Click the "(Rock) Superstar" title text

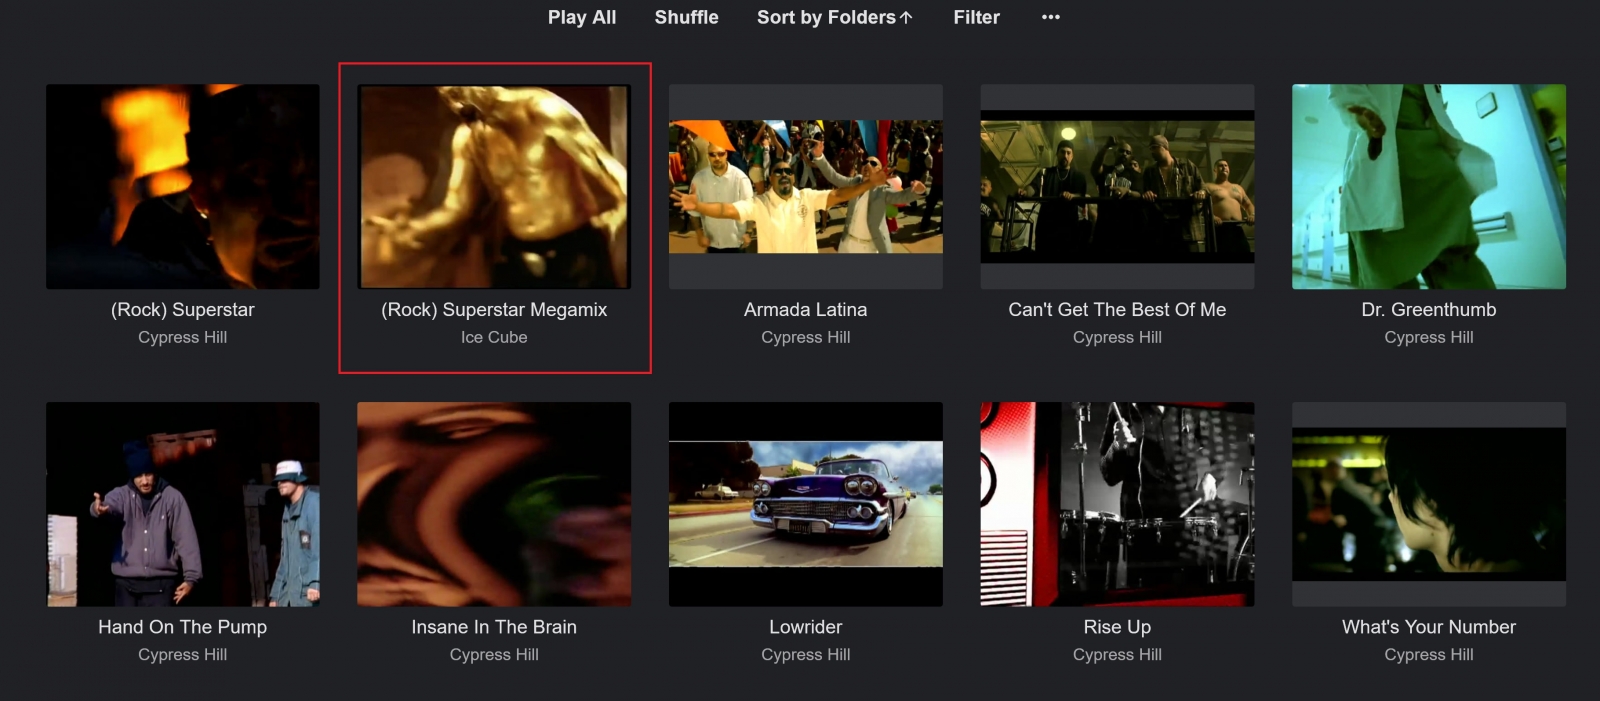coord(183,310)
